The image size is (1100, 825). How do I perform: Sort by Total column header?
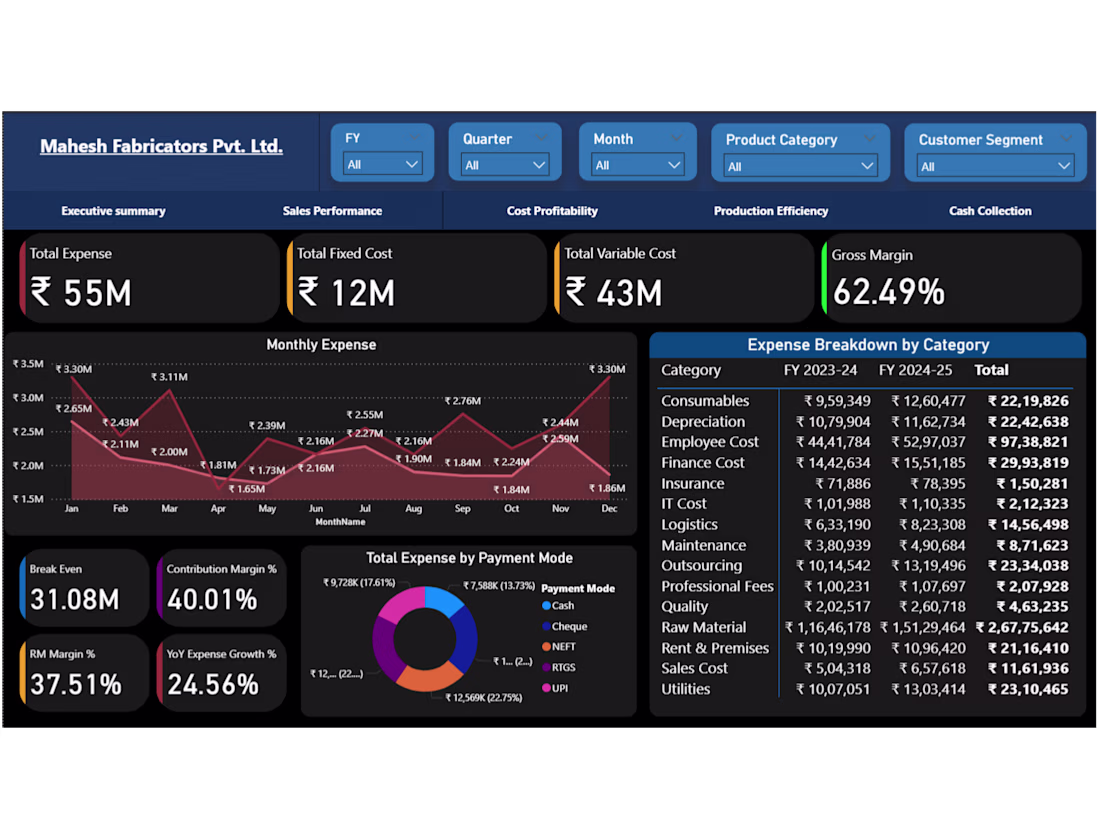(991, 370)
